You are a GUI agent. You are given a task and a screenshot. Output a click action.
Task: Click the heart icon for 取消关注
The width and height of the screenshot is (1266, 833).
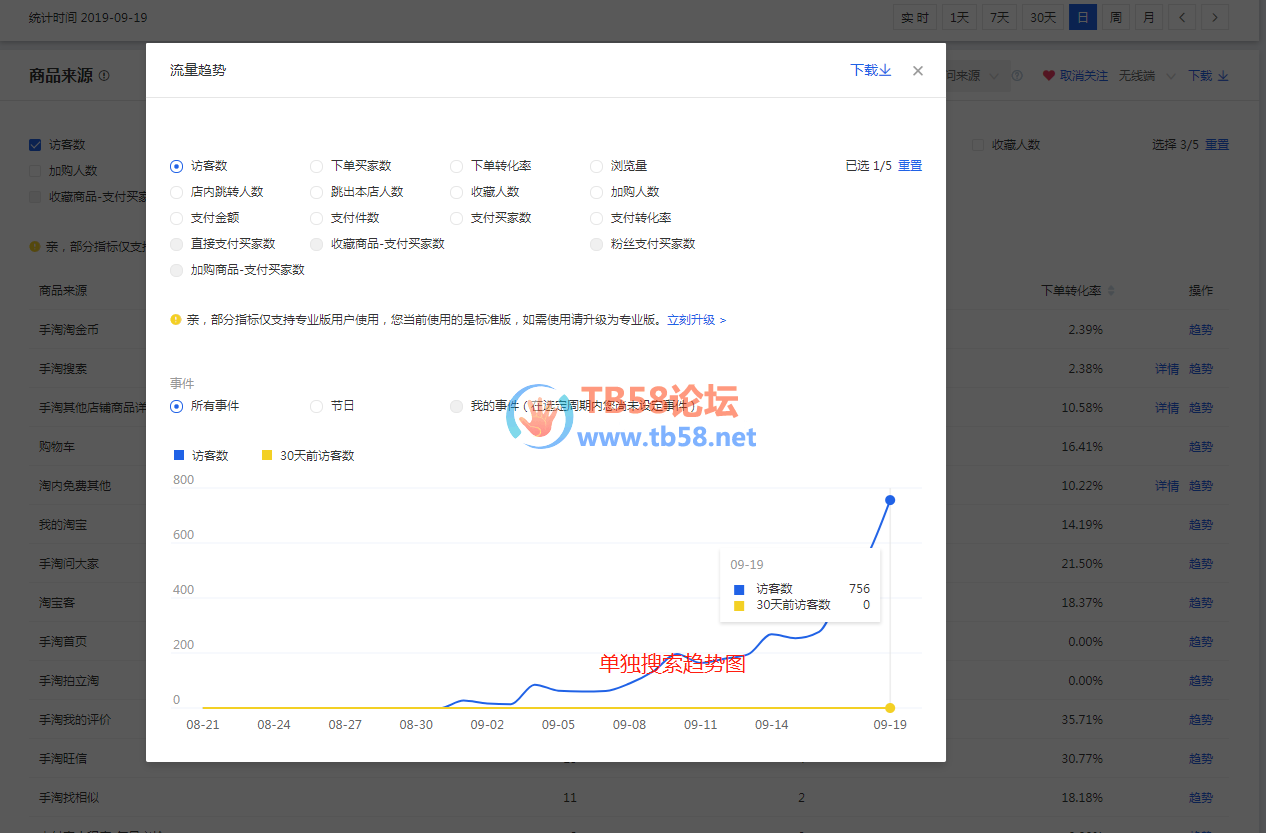click(1048, 76)
